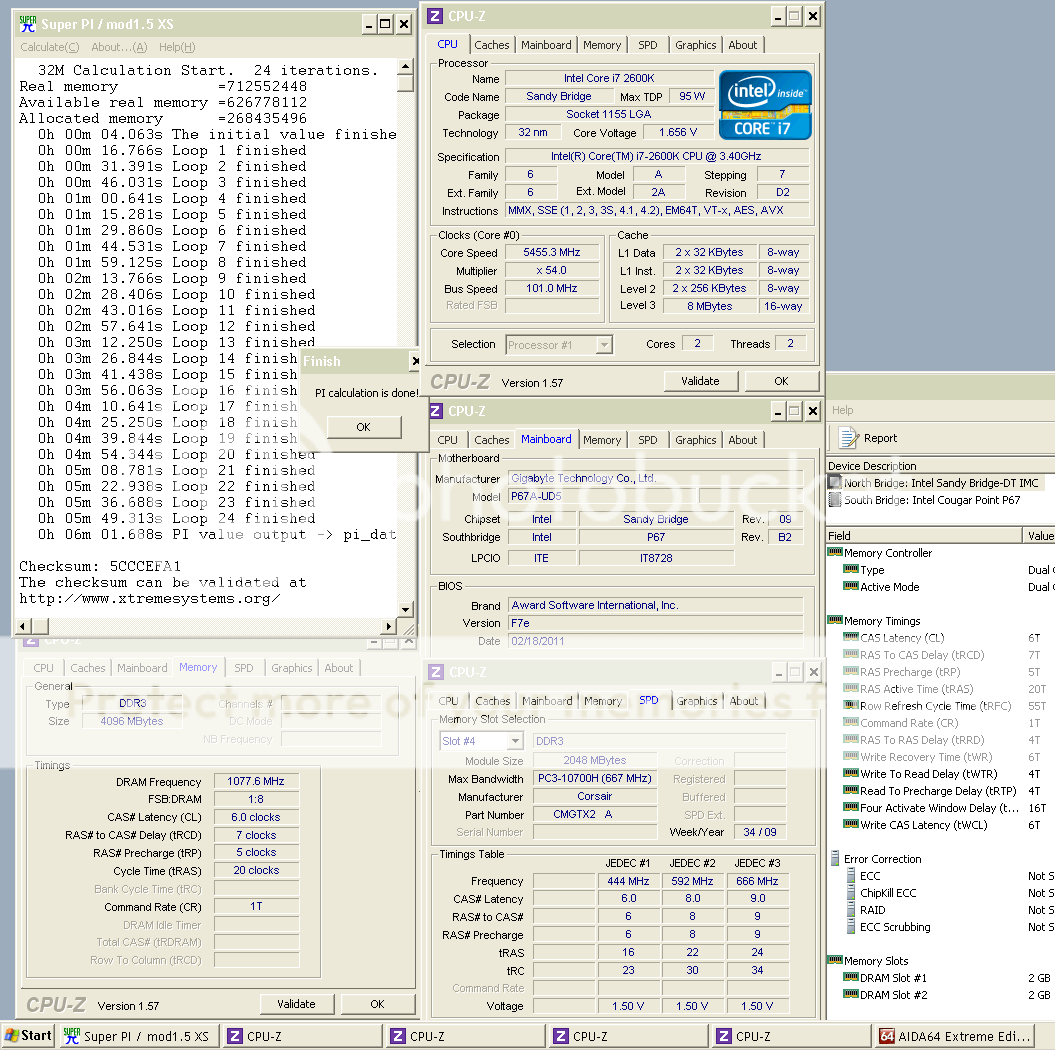The height and width of the screenshot is (1050, 1055).
Task: Switch to the Caches tab in CPU-Z
Action: pos(491,45)
